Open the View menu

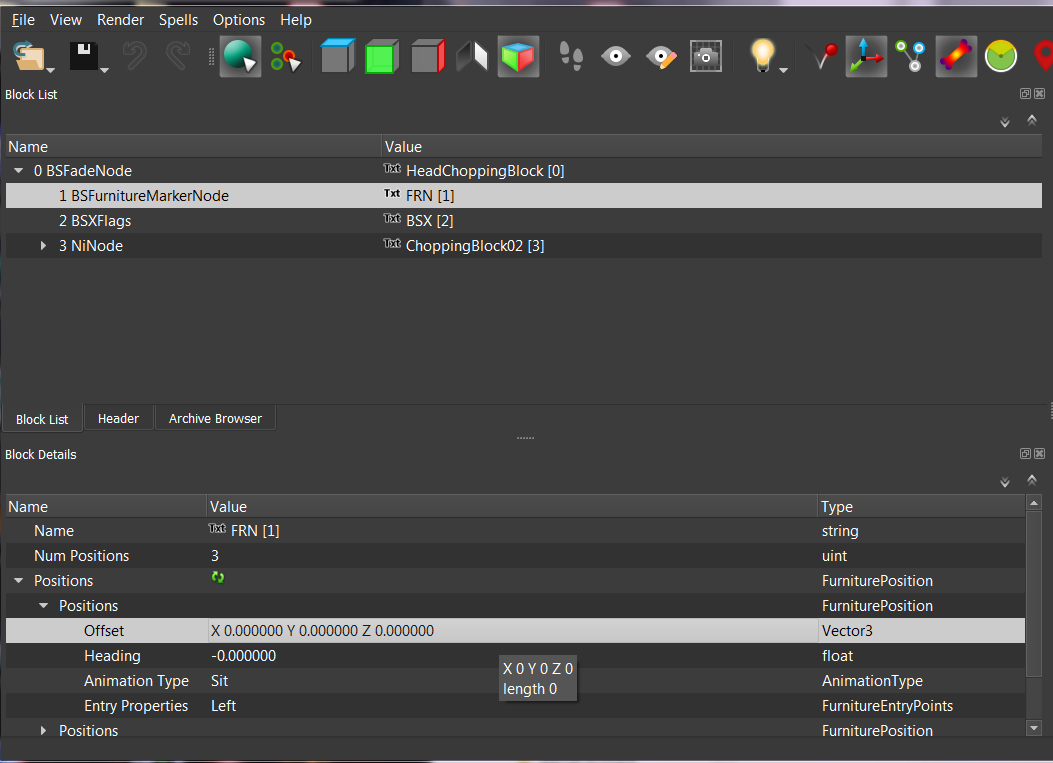point(66,20)
